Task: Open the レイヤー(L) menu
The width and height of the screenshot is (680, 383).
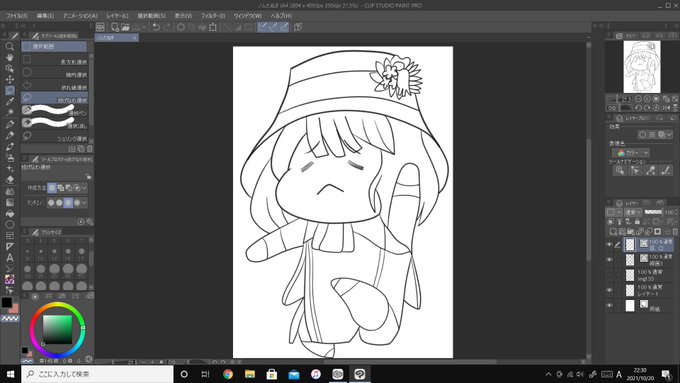Action: [117, 16]
